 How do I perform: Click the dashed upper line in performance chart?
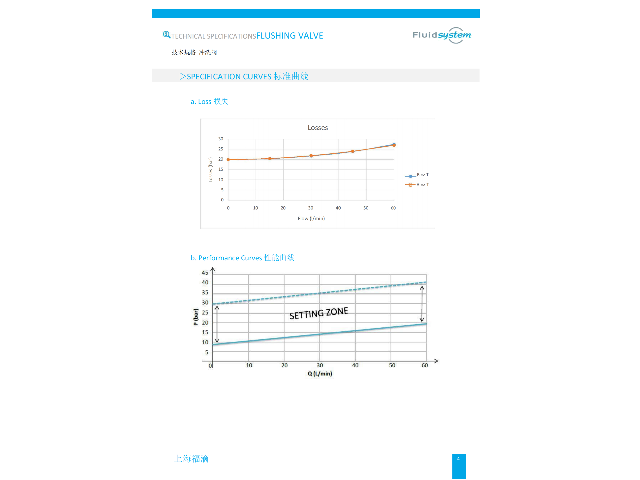(x=320, y=293)
